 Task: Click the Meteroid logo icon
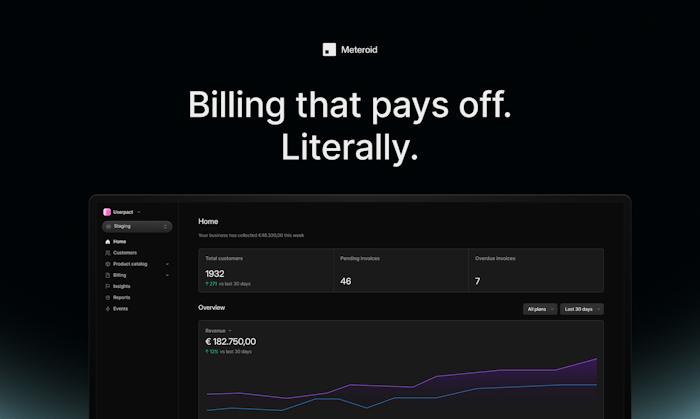point(329,50)
